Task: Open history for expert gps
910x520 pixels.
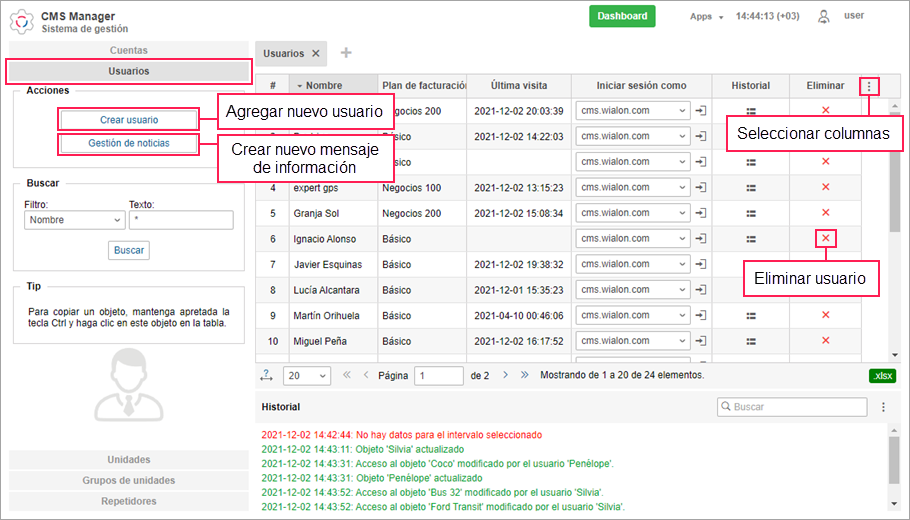Action: 751,188
